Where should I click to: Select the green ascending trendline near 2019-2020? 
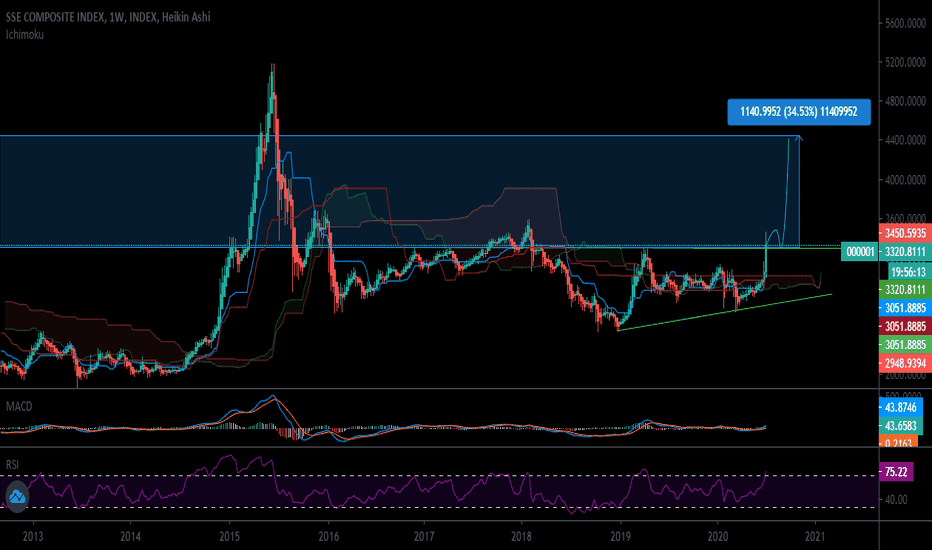coord(725,312)
